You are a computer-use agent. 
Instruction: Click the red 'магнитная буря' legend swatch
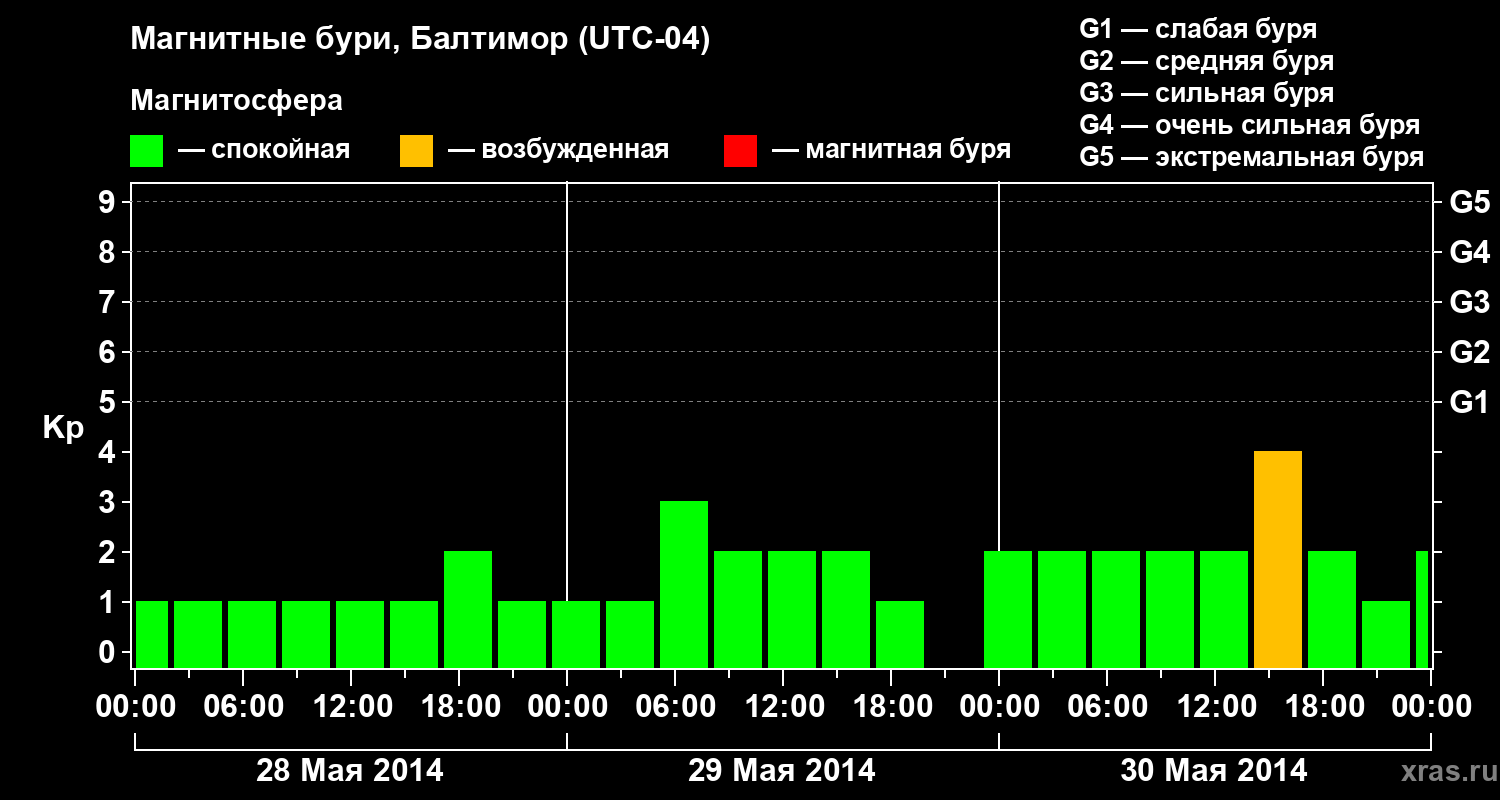tap(740, 151)
